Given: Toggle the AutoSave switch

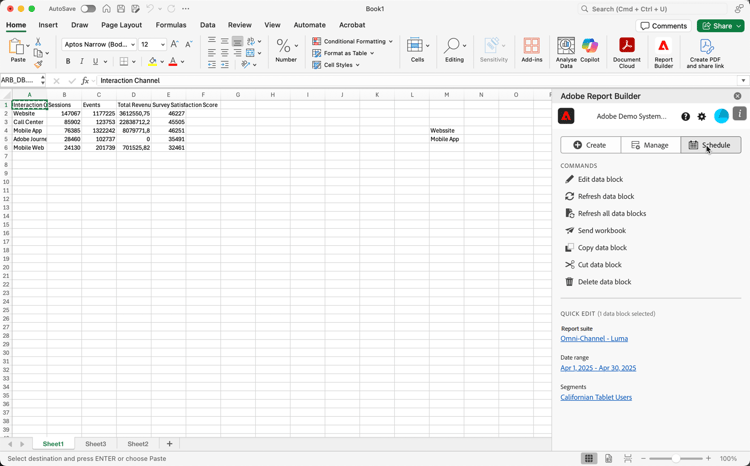Looking at the screenshot, I should coord(88,9).
